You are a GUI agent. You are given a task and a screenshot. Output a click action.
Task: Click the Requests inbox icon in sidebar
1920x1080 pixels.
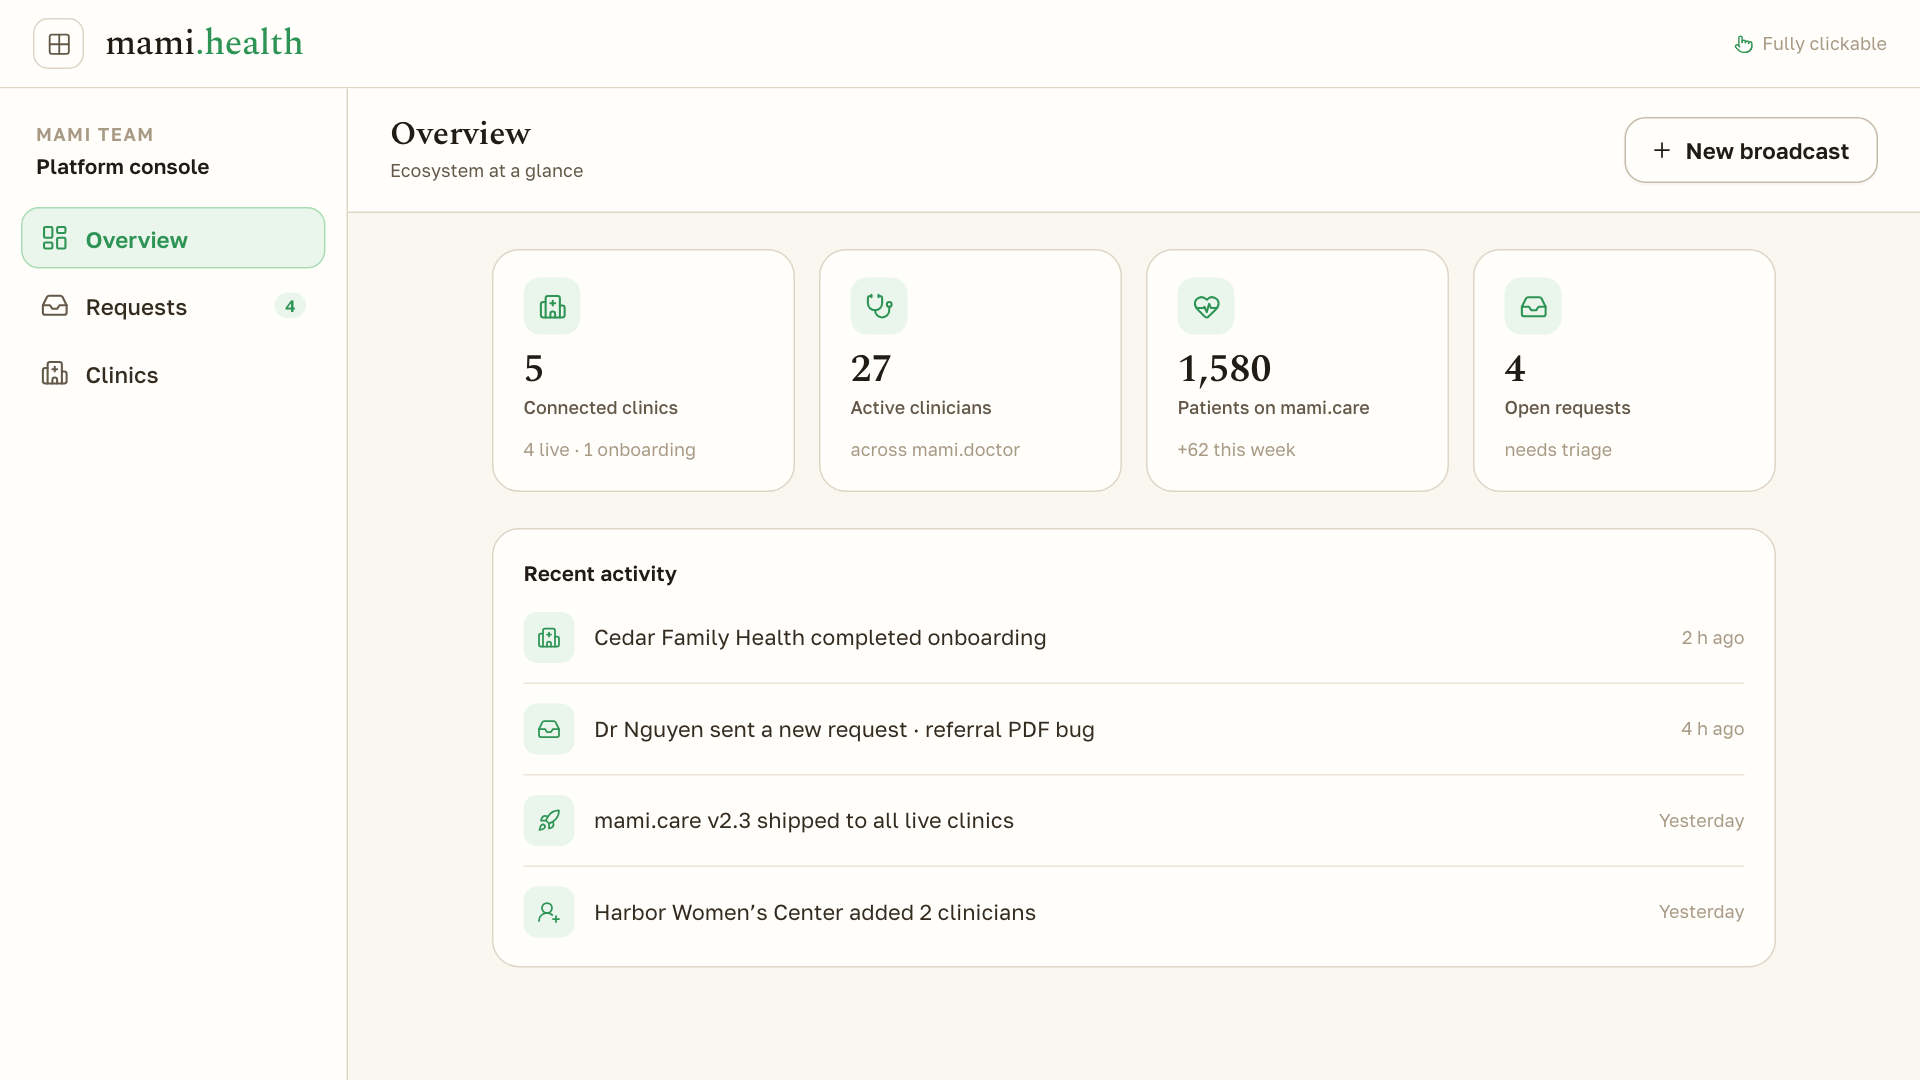(55, 306)
